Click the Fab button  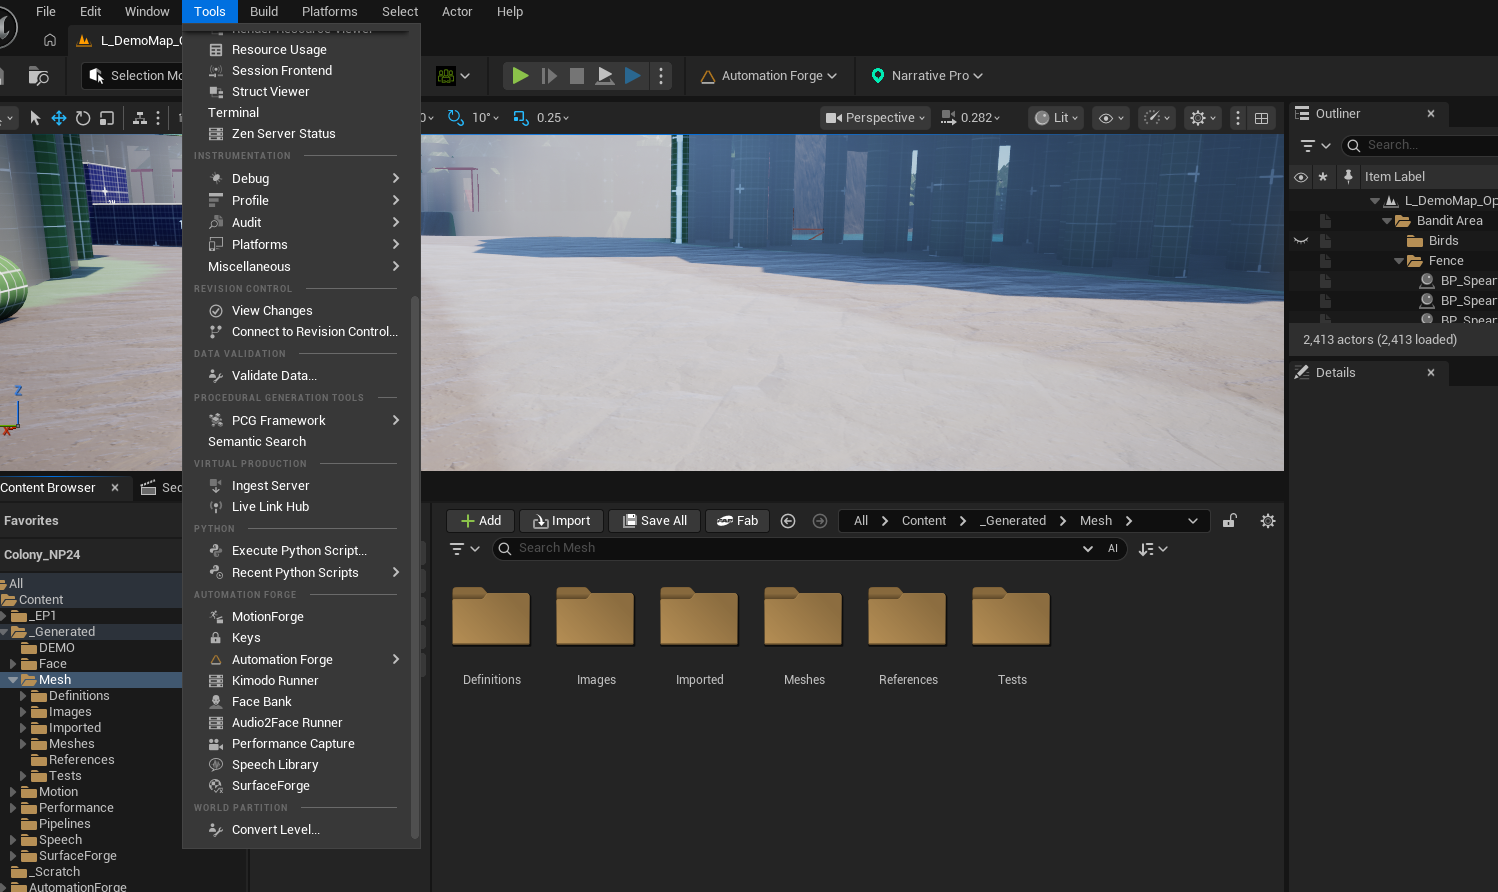737,520
